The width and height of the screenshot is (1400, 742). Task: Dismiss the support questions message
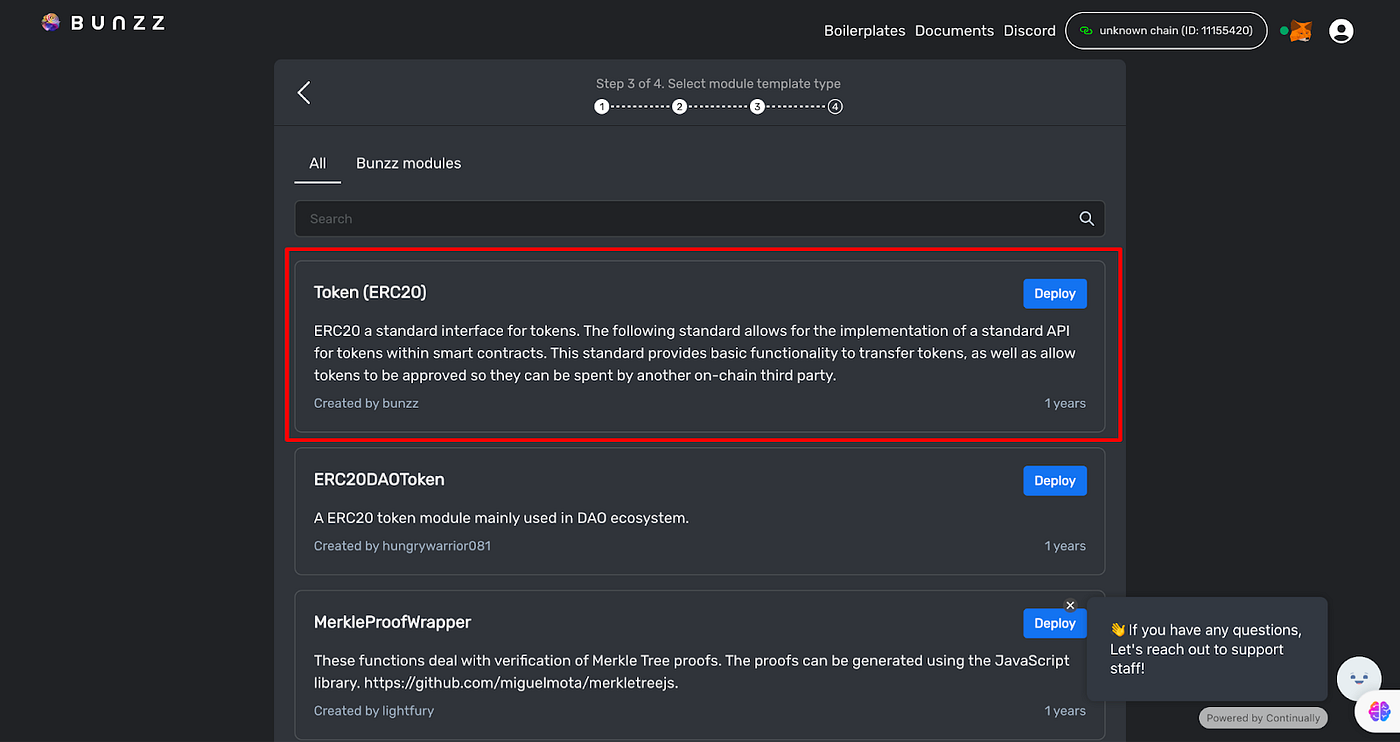1070,605
